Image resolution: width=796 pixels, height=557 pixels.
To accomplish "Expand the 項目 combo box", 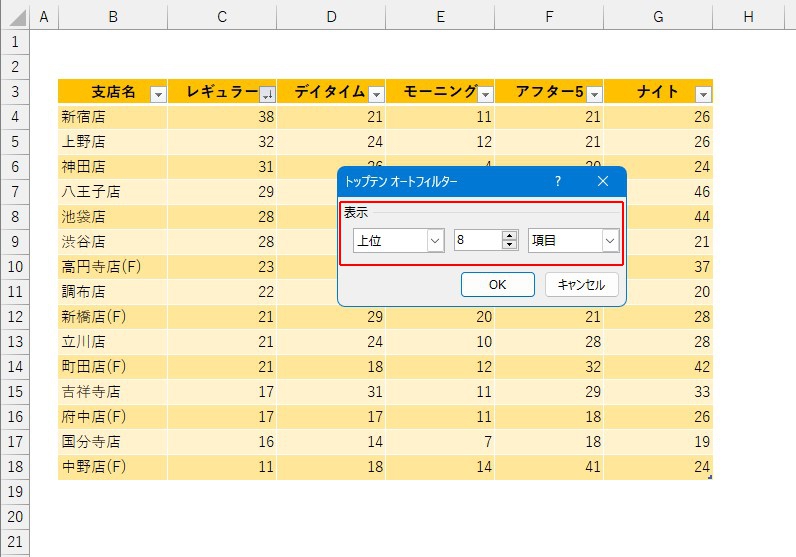I will [610, 241].
